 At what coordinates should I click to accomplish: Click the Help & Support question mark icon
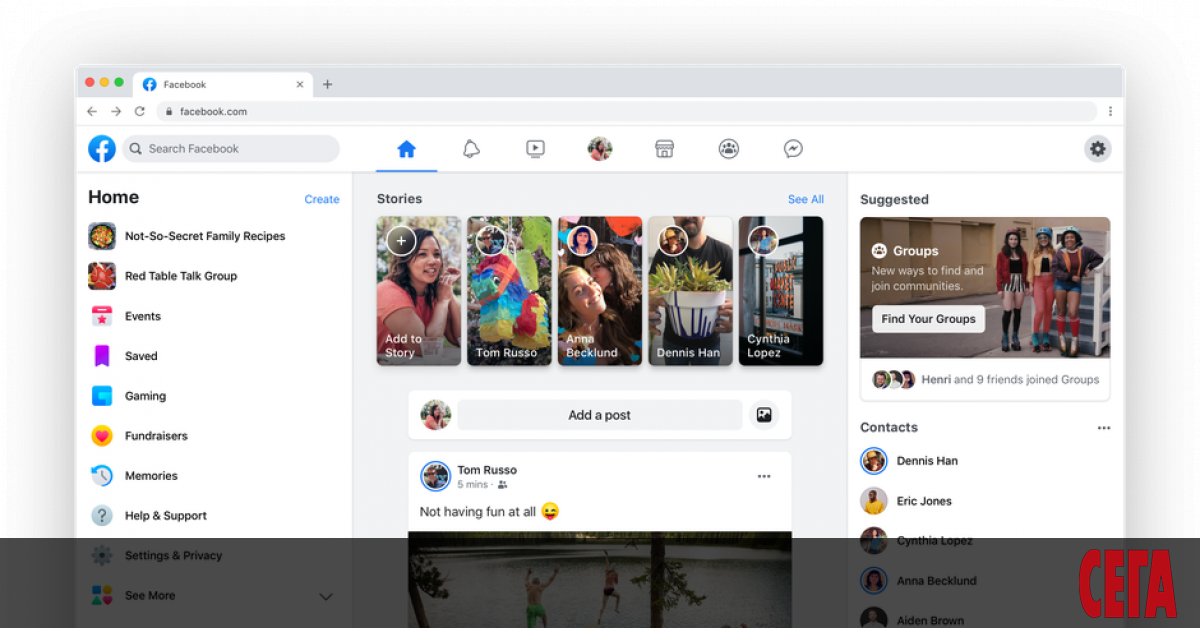pyautogui.click(x=102, y=516)
